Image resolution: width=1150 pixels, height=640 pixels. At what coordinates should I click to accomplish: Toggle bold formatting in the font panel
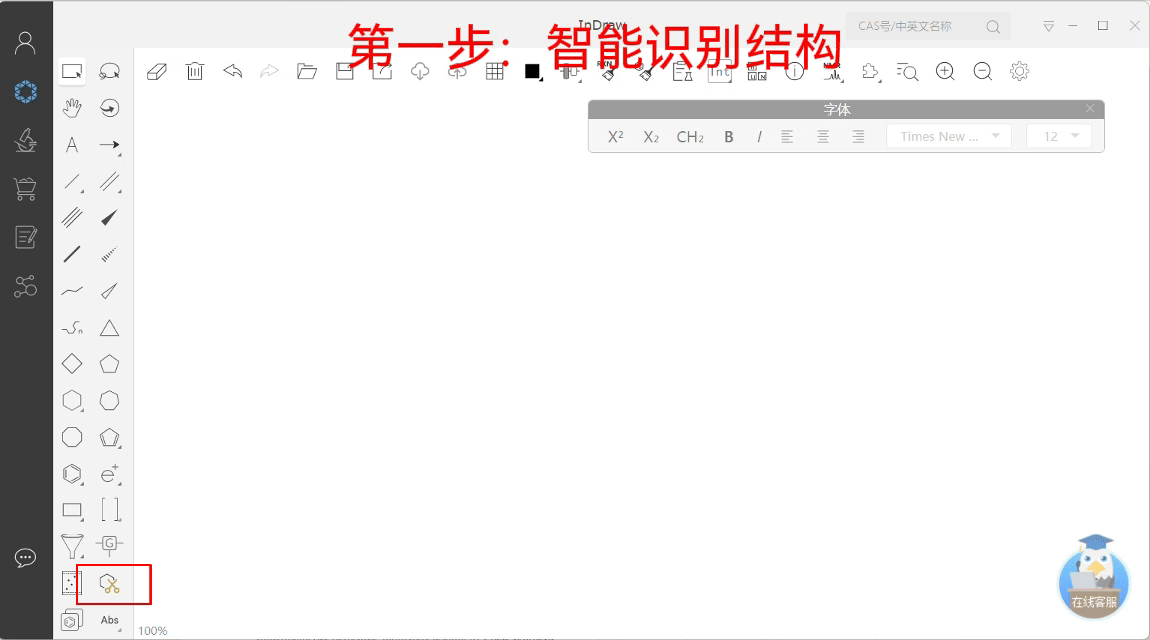pos(728,136)
